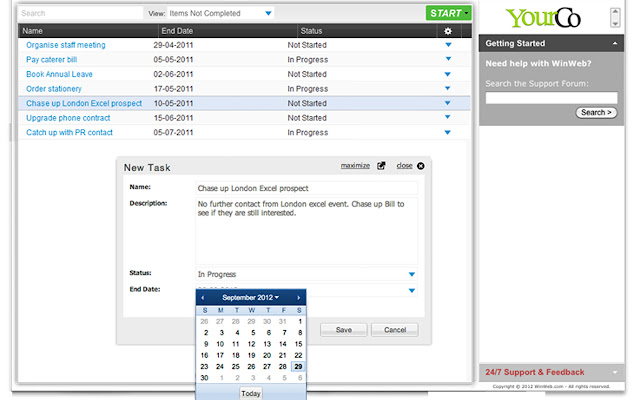Open the Chase up London Excel prospect link

(x=84, y=103)
